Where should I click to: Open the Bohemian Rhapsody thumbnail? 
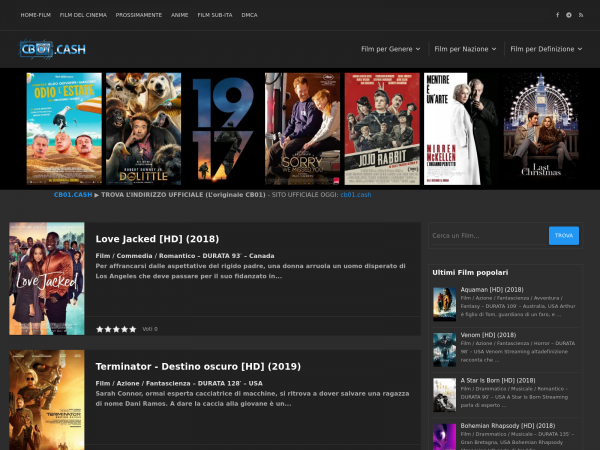pyautogui.click(x=444, y=437)
